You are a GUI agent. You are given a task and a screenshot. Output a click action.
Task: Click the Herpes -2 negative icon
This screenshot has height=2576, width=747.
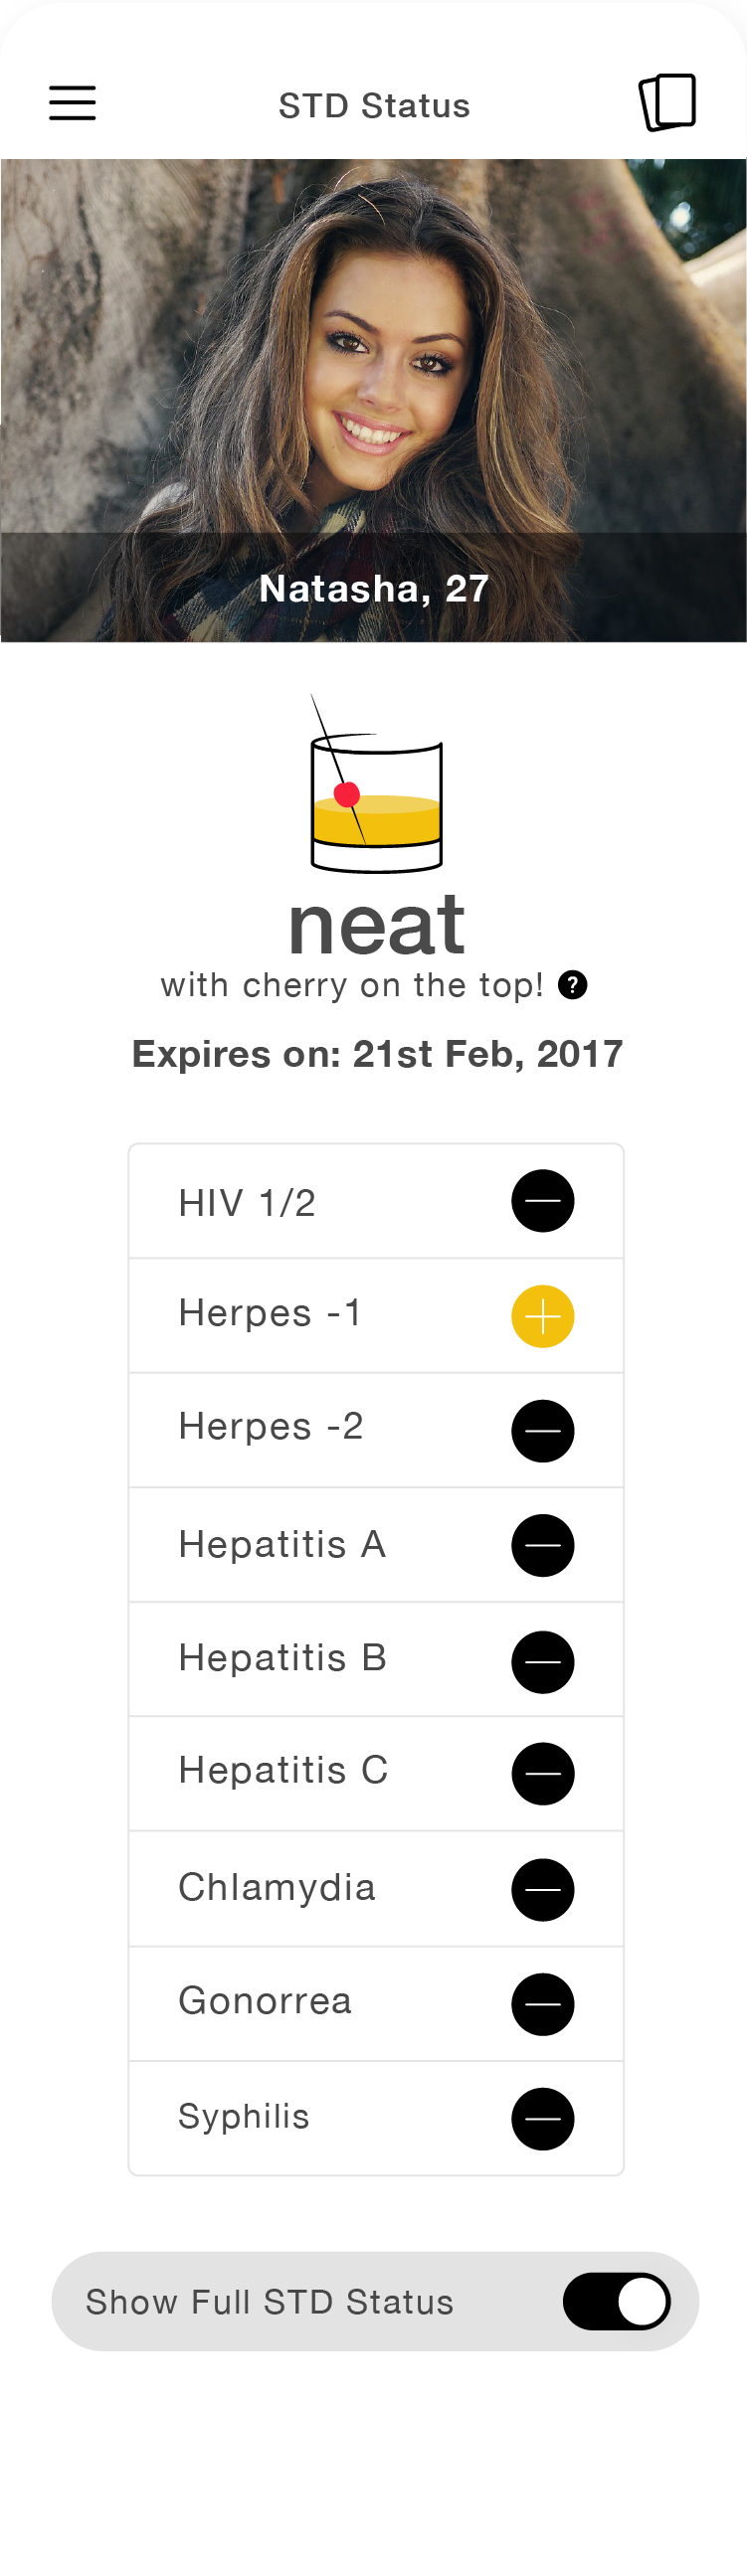[543, 1431]
